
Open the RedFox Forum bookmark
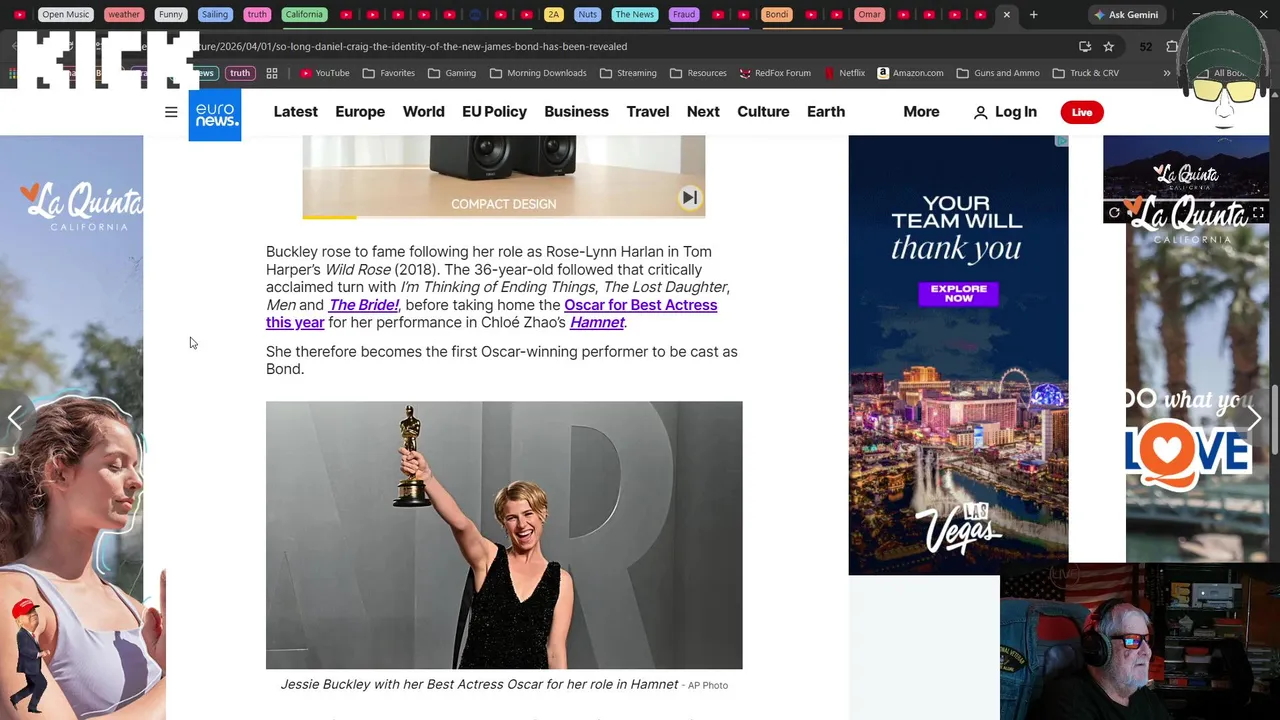coord(775,73)
